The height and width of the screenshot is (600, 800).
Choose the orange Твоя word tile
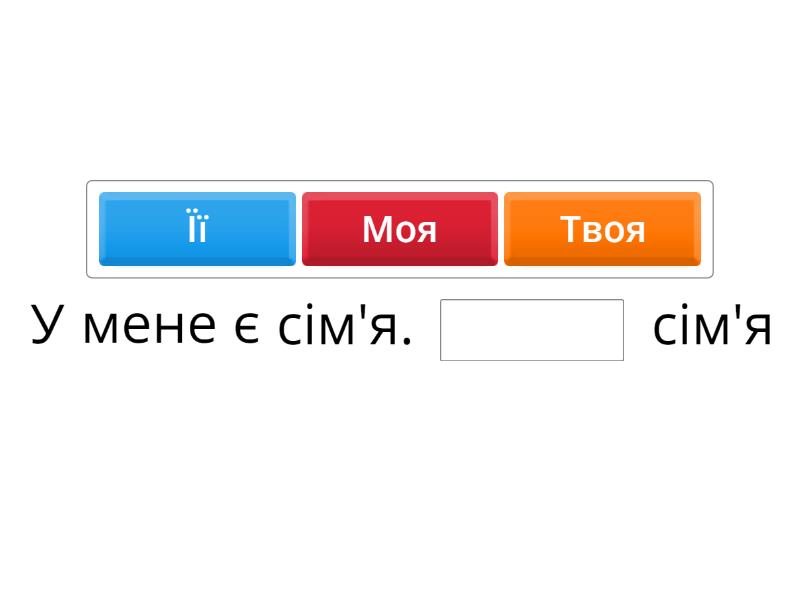602,229
